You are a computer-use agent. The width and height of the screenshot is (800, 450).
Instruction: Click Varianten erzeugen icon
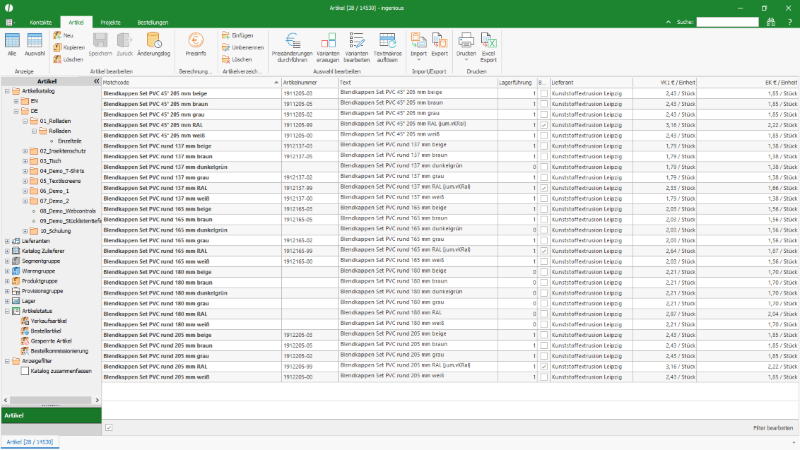click(x=328, y=47)
